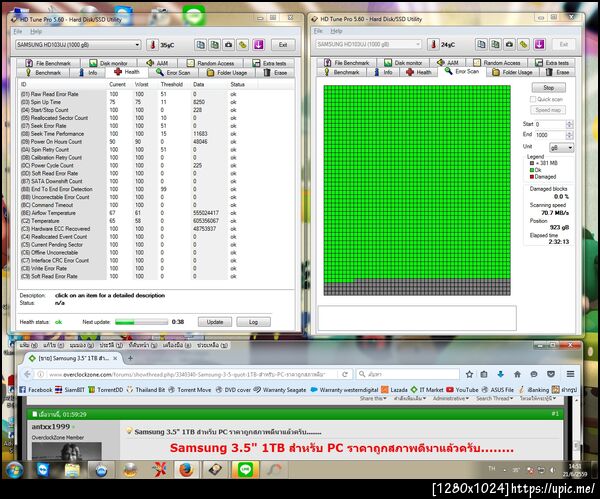Click the Pocket icon in Firefox toolbar
This screenshot has height=499, width=600.
[x=551, y=374]
